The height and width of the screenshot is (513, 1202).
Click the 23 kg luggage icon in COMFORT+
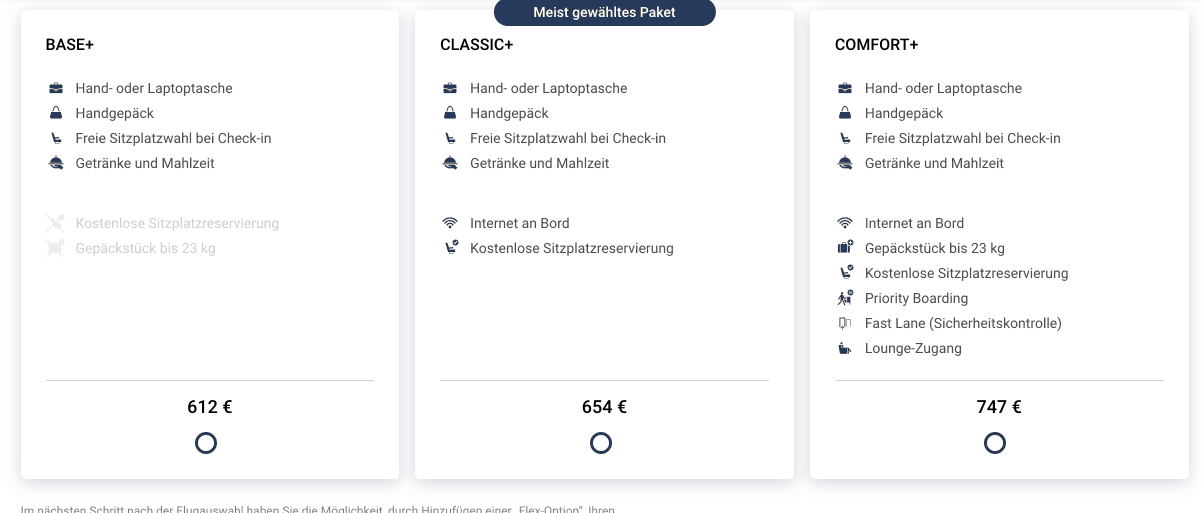(x=845, y=248)
